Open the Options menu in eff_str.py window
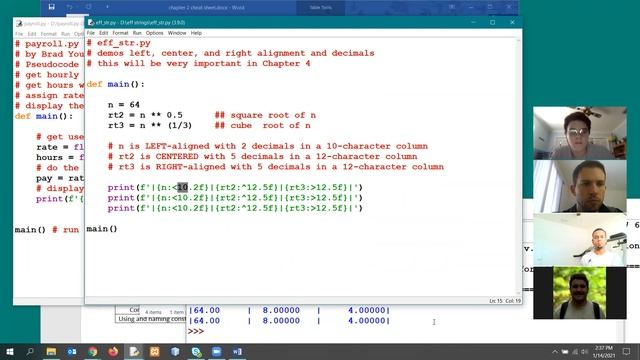 (x=154, y=33)
